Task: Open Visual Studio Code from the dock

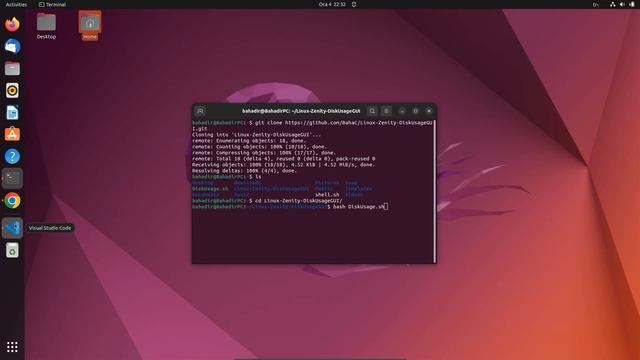Action: click(x=12, y=228)
